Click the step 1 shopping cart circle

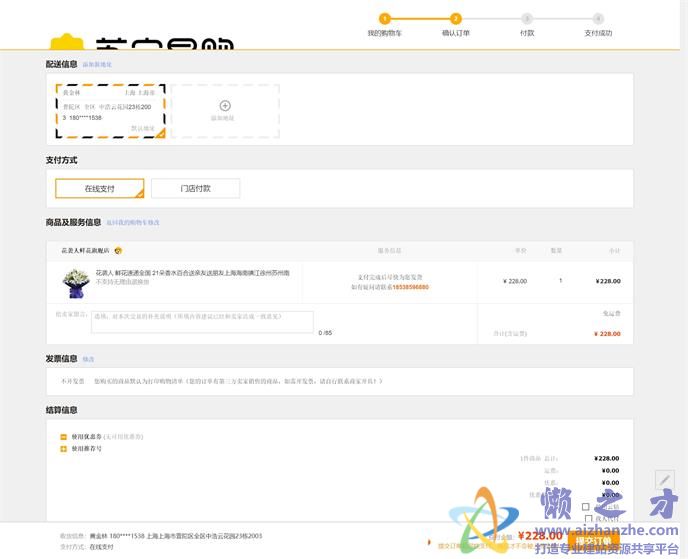pyautogui.click(x=385, y=18)
